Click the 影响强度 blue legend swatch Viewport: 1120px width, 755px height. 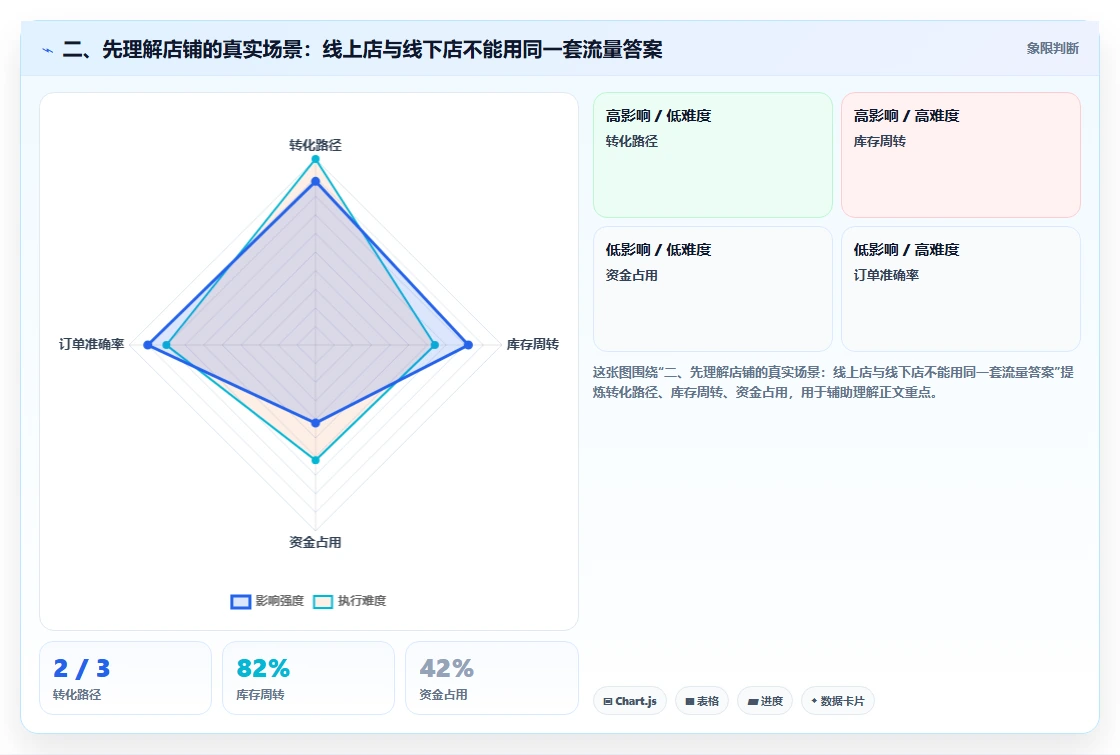pyautogui.click(x=241, y=601)
